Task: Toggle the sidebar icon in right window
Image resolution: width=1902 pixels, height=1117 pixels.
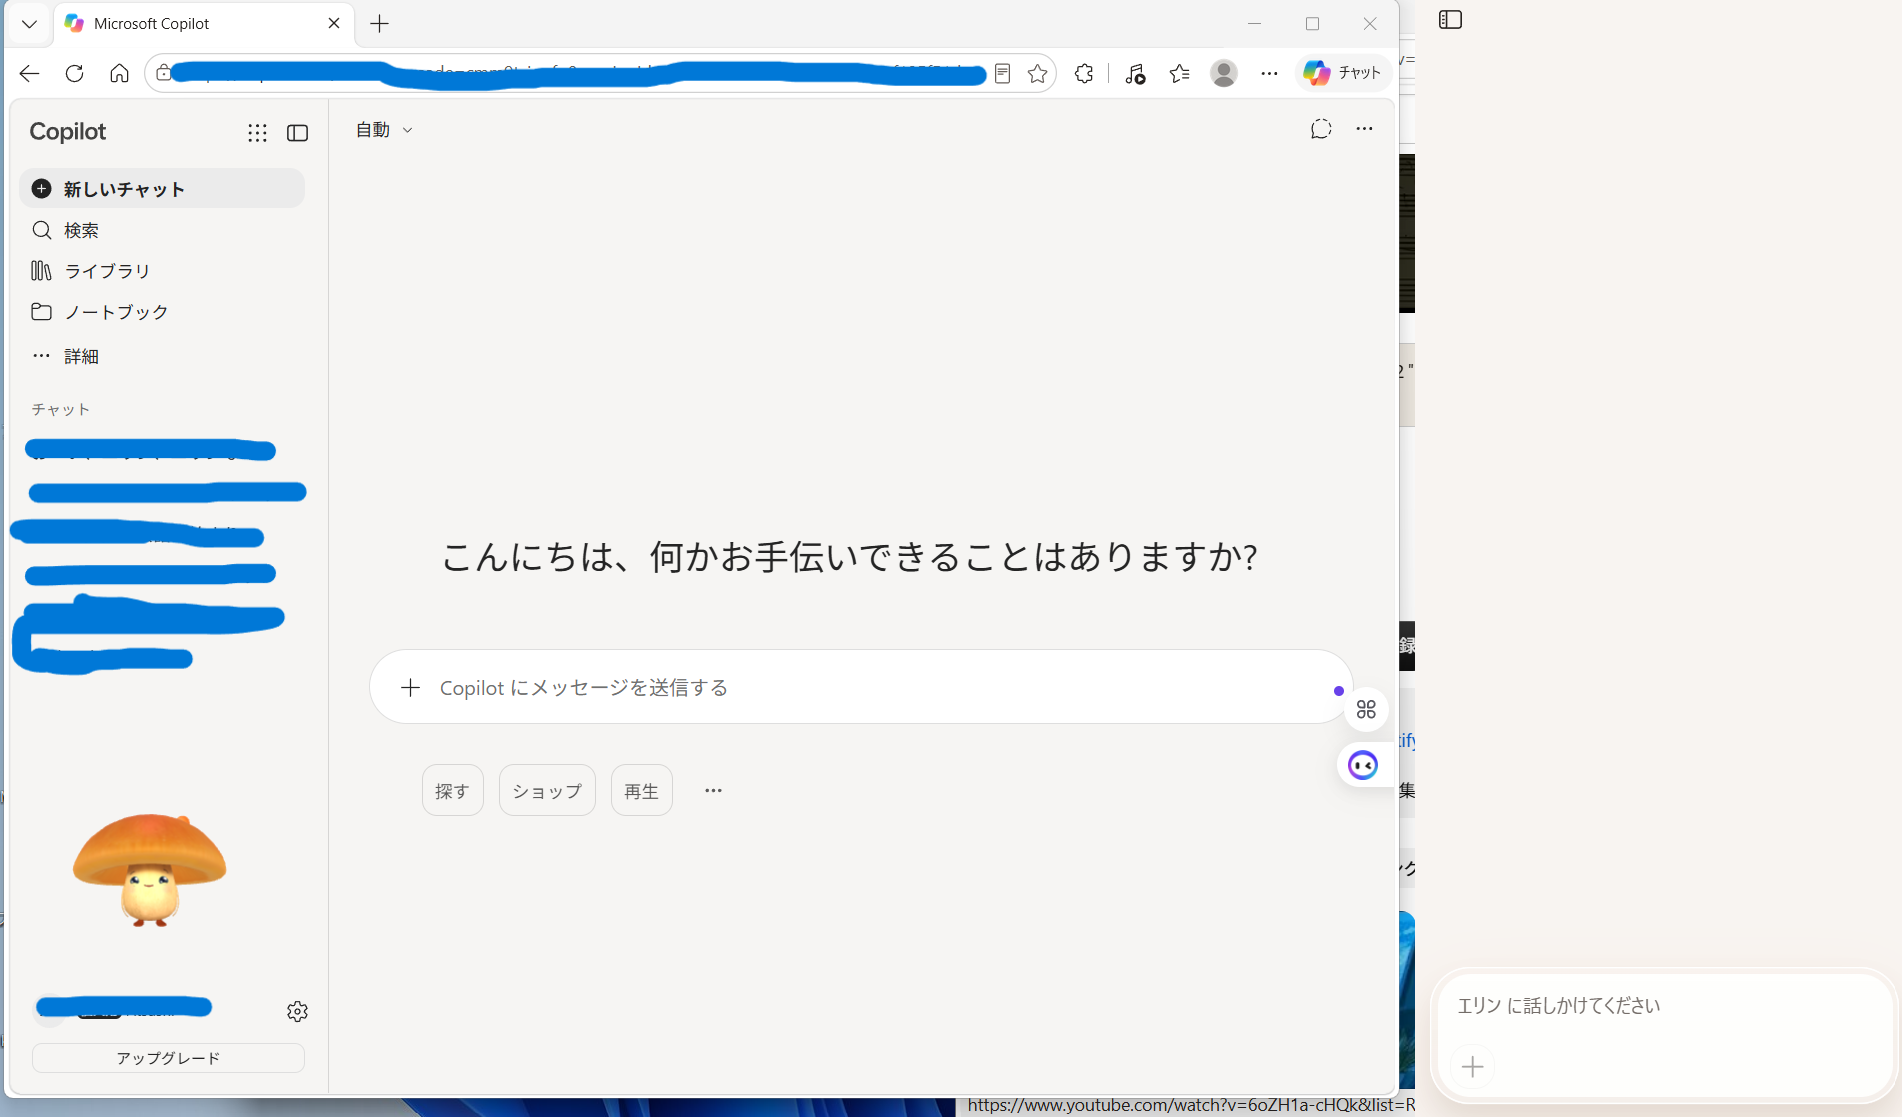Action: pos(1450,20)
